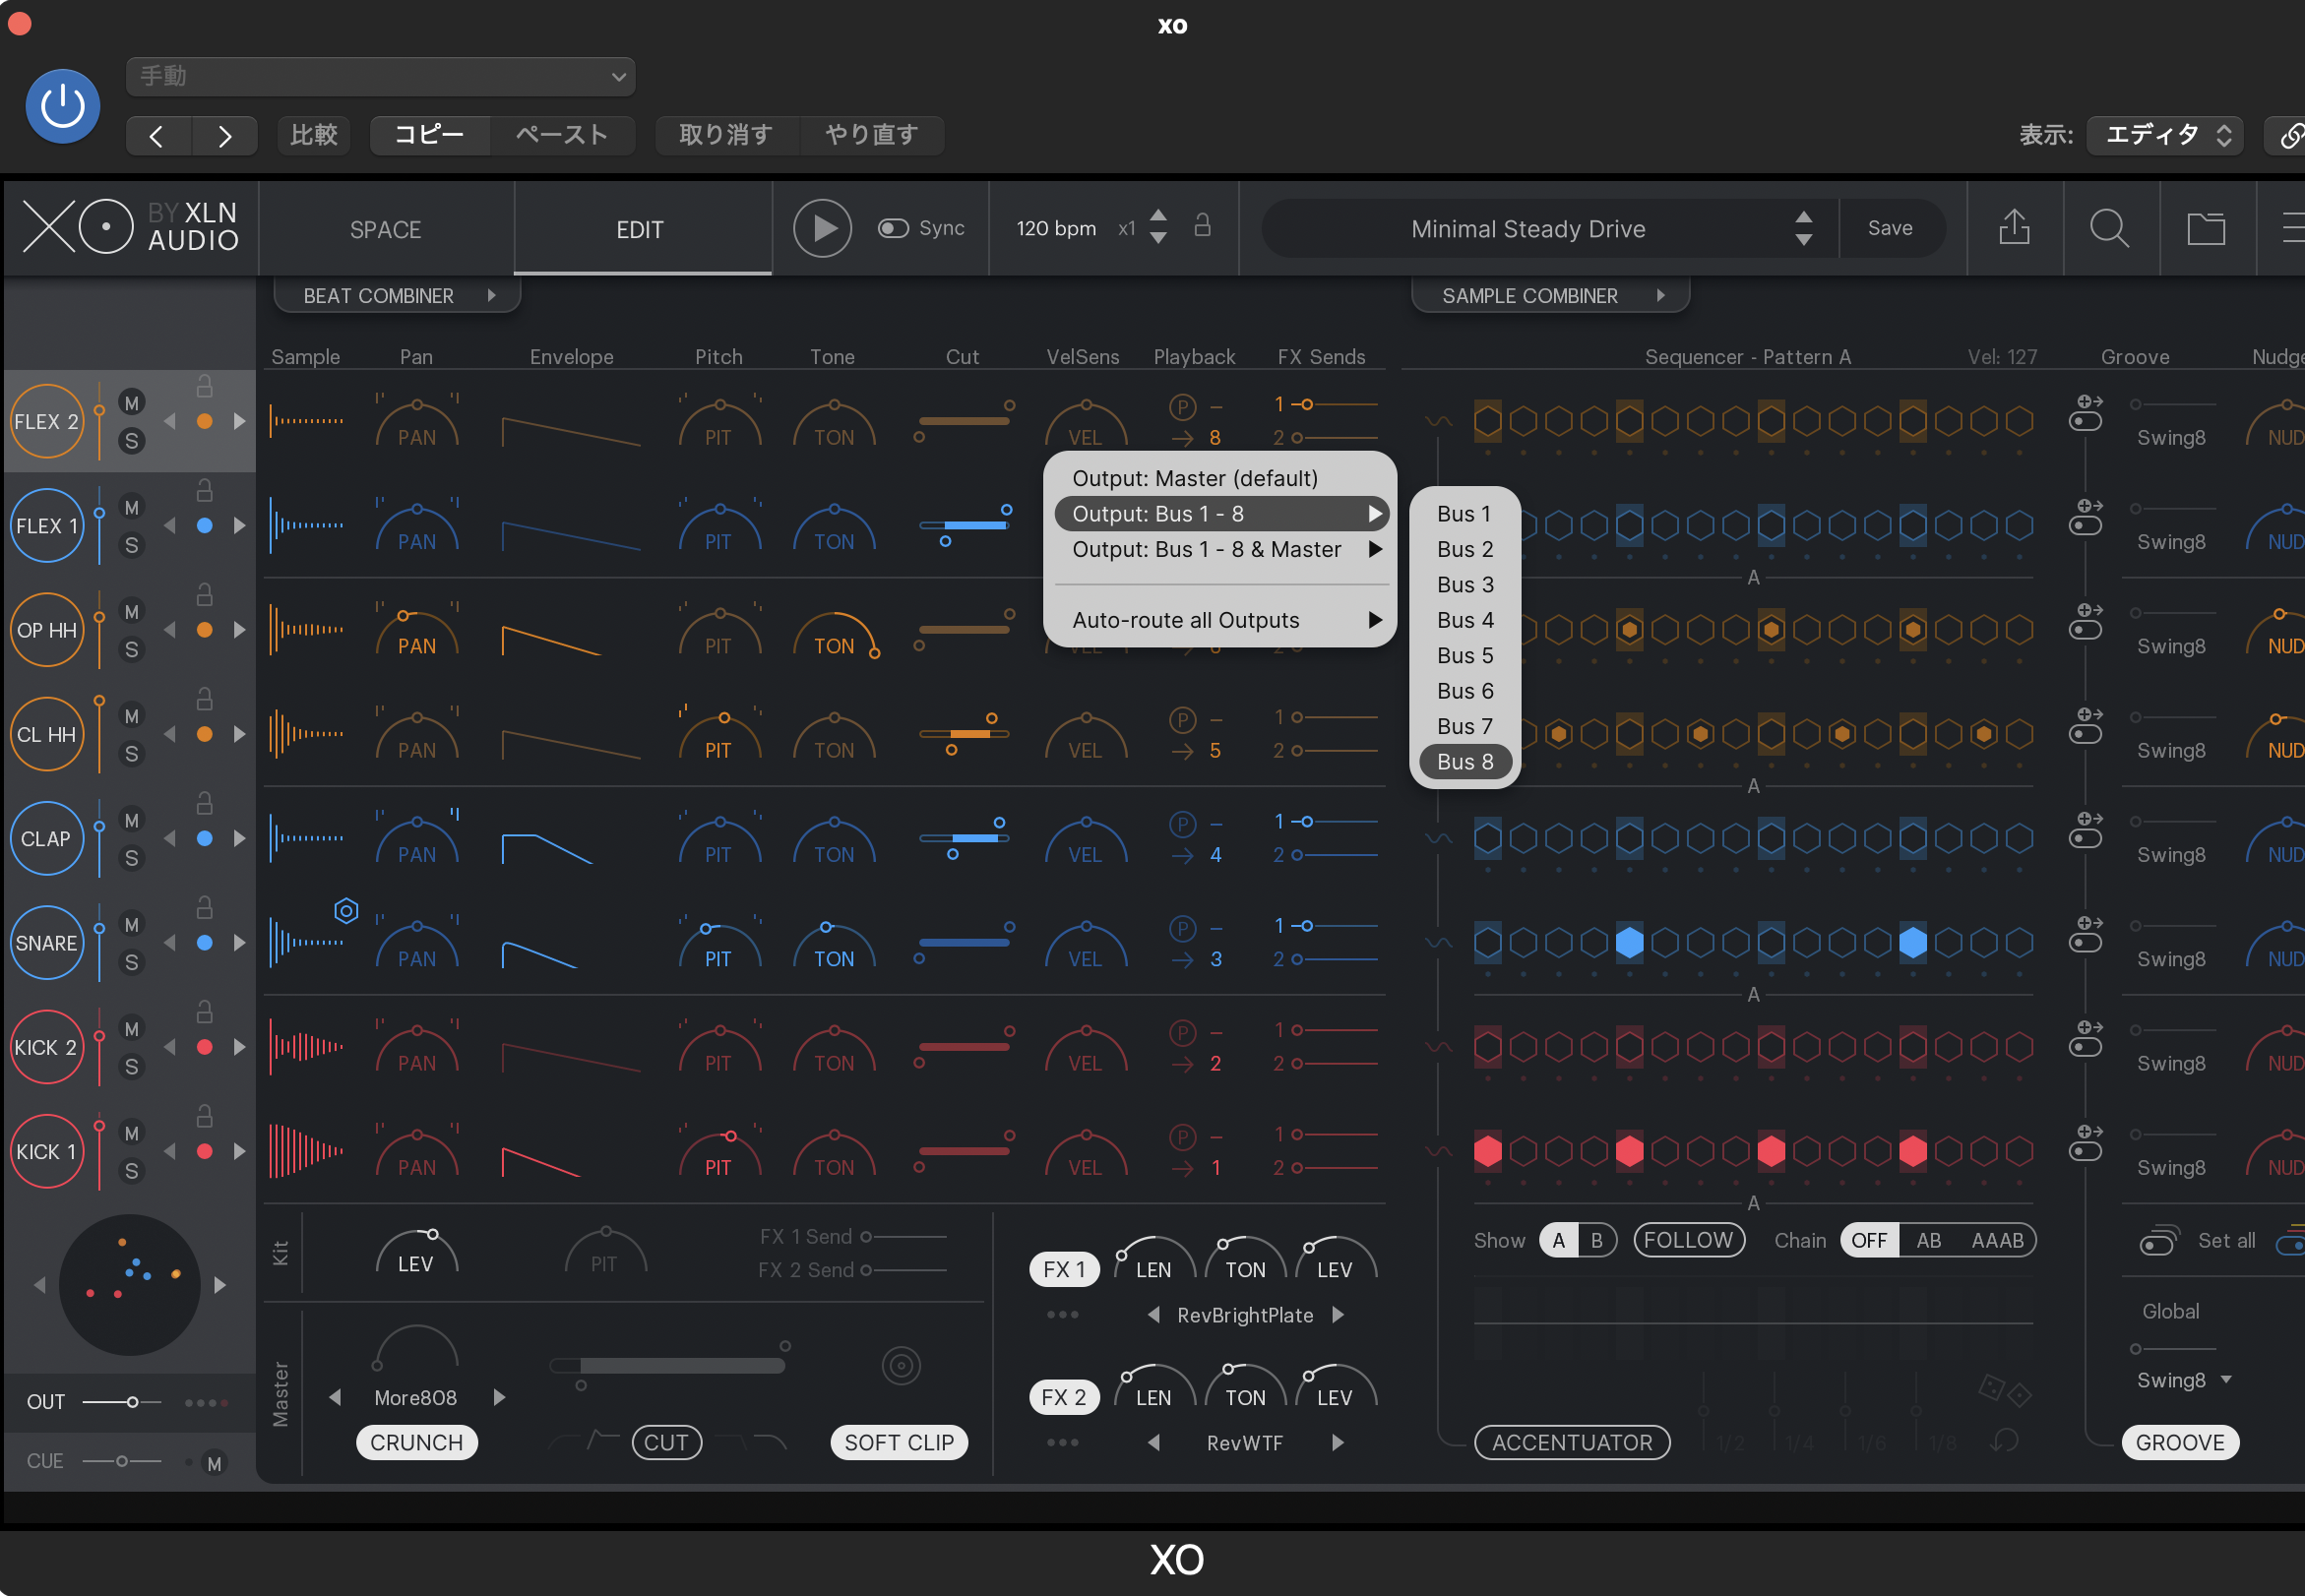This screenshot has height=1596, width=2305.
Task: Toggle the Sync switch
Action: tap(892, 228)
